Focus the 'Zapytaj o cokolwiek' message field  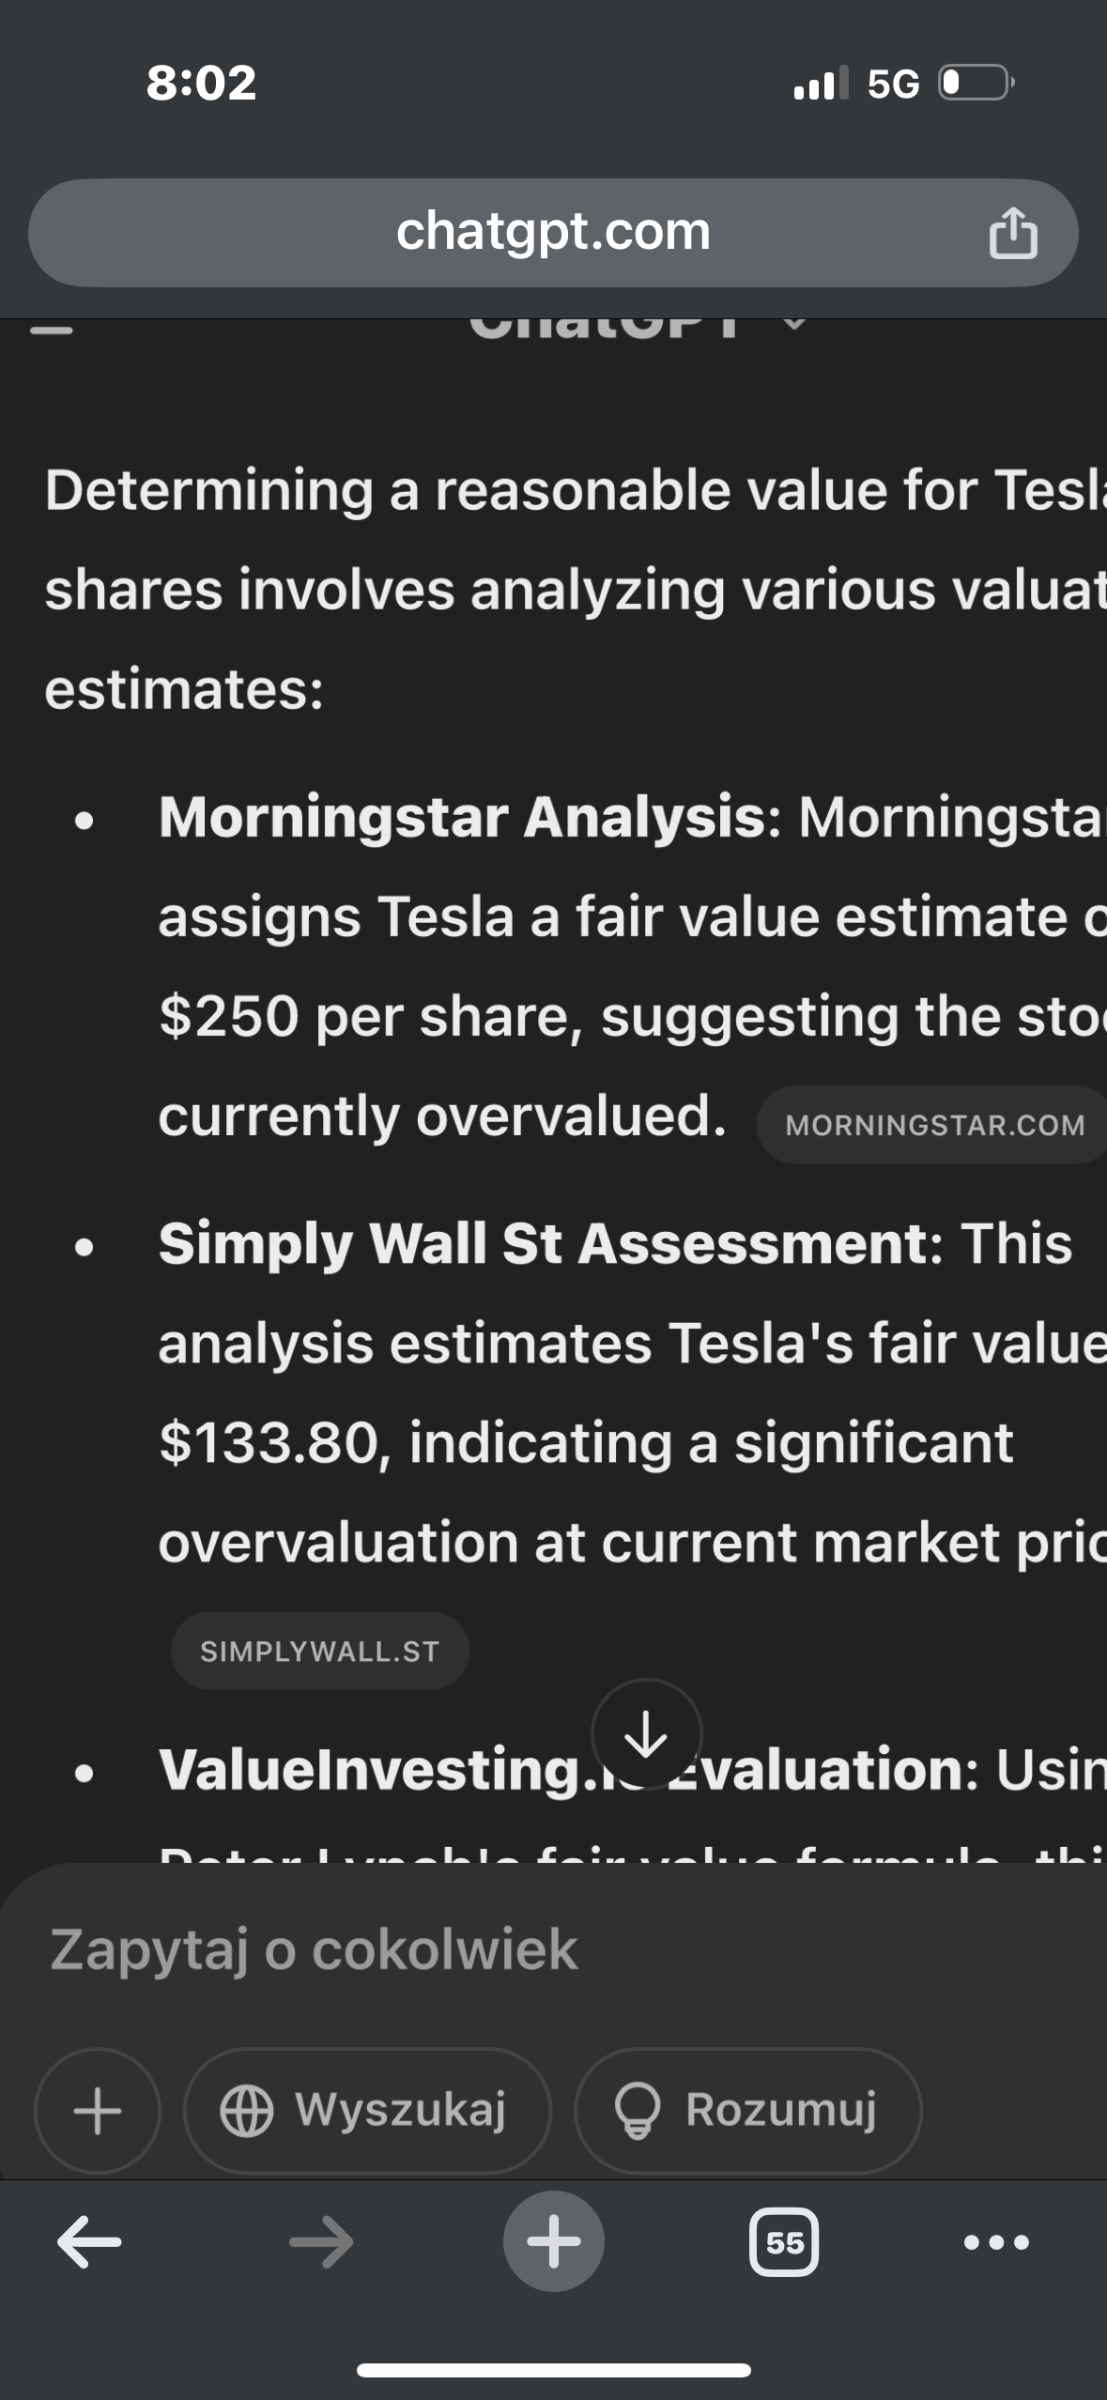[553, 1949]
